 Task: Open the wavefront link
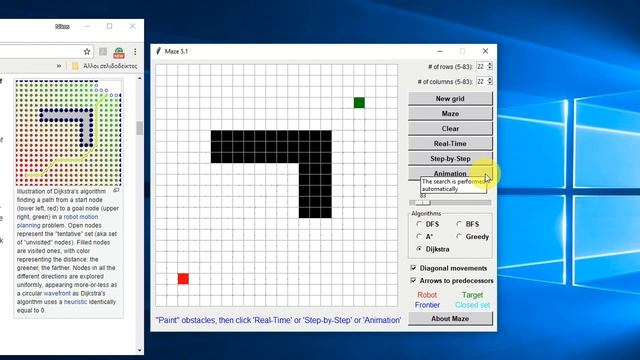coord(57,293)
